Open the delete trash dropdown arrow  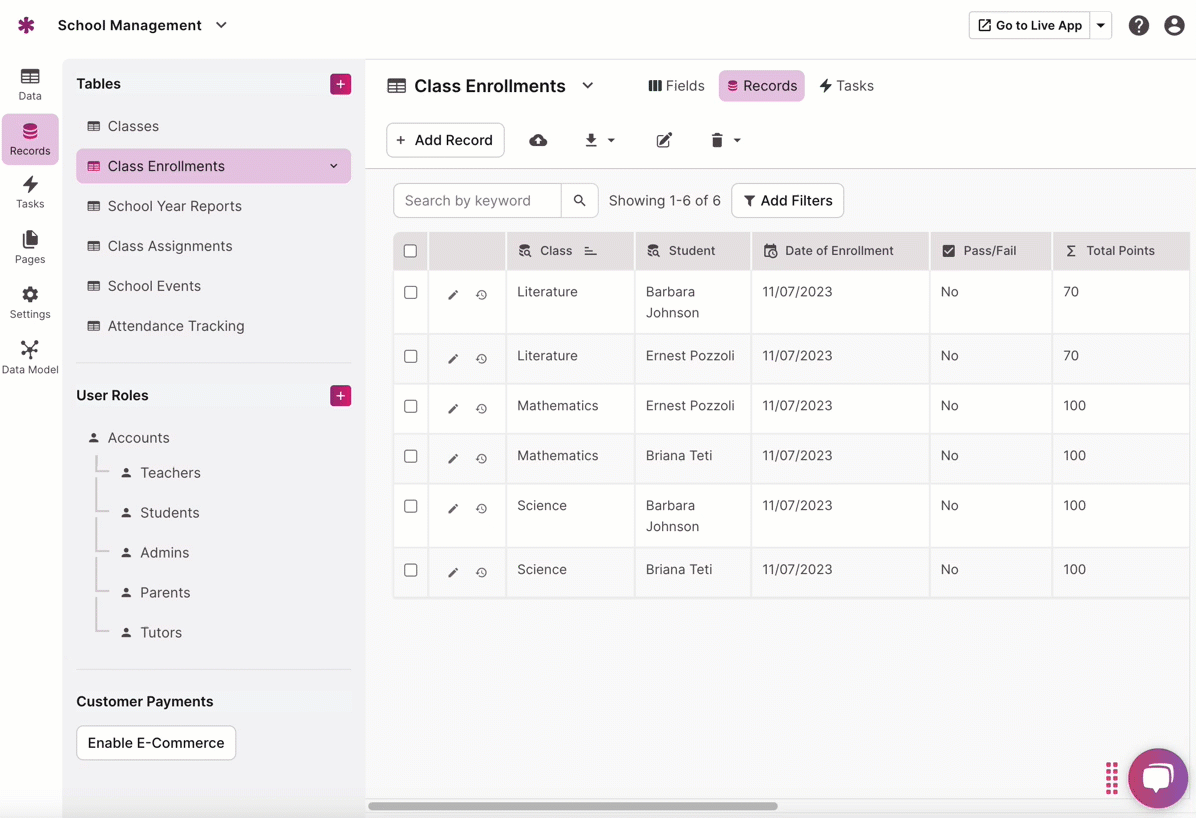coord(737,141)
